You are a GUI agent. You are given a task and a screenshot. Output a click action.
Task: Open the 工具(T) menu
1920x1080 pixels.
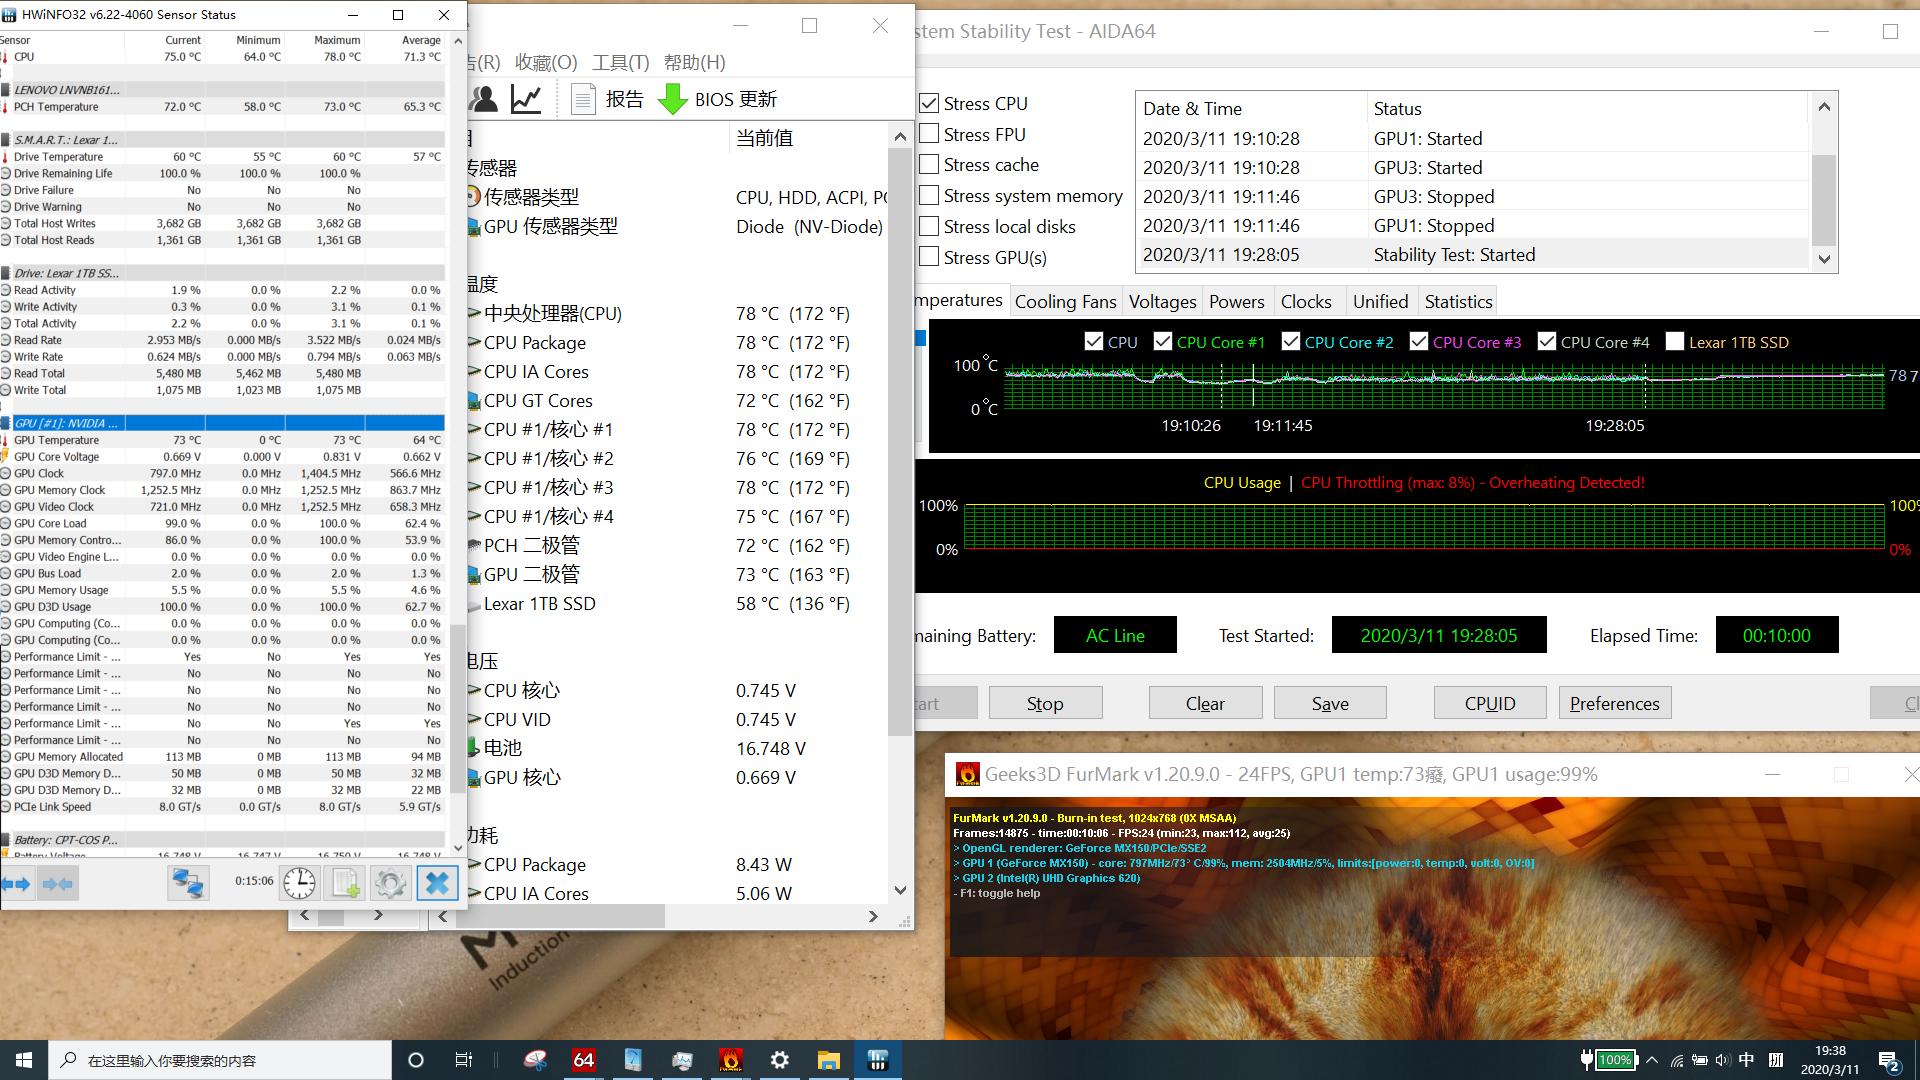pyautogui.click(x=620, y=63)
